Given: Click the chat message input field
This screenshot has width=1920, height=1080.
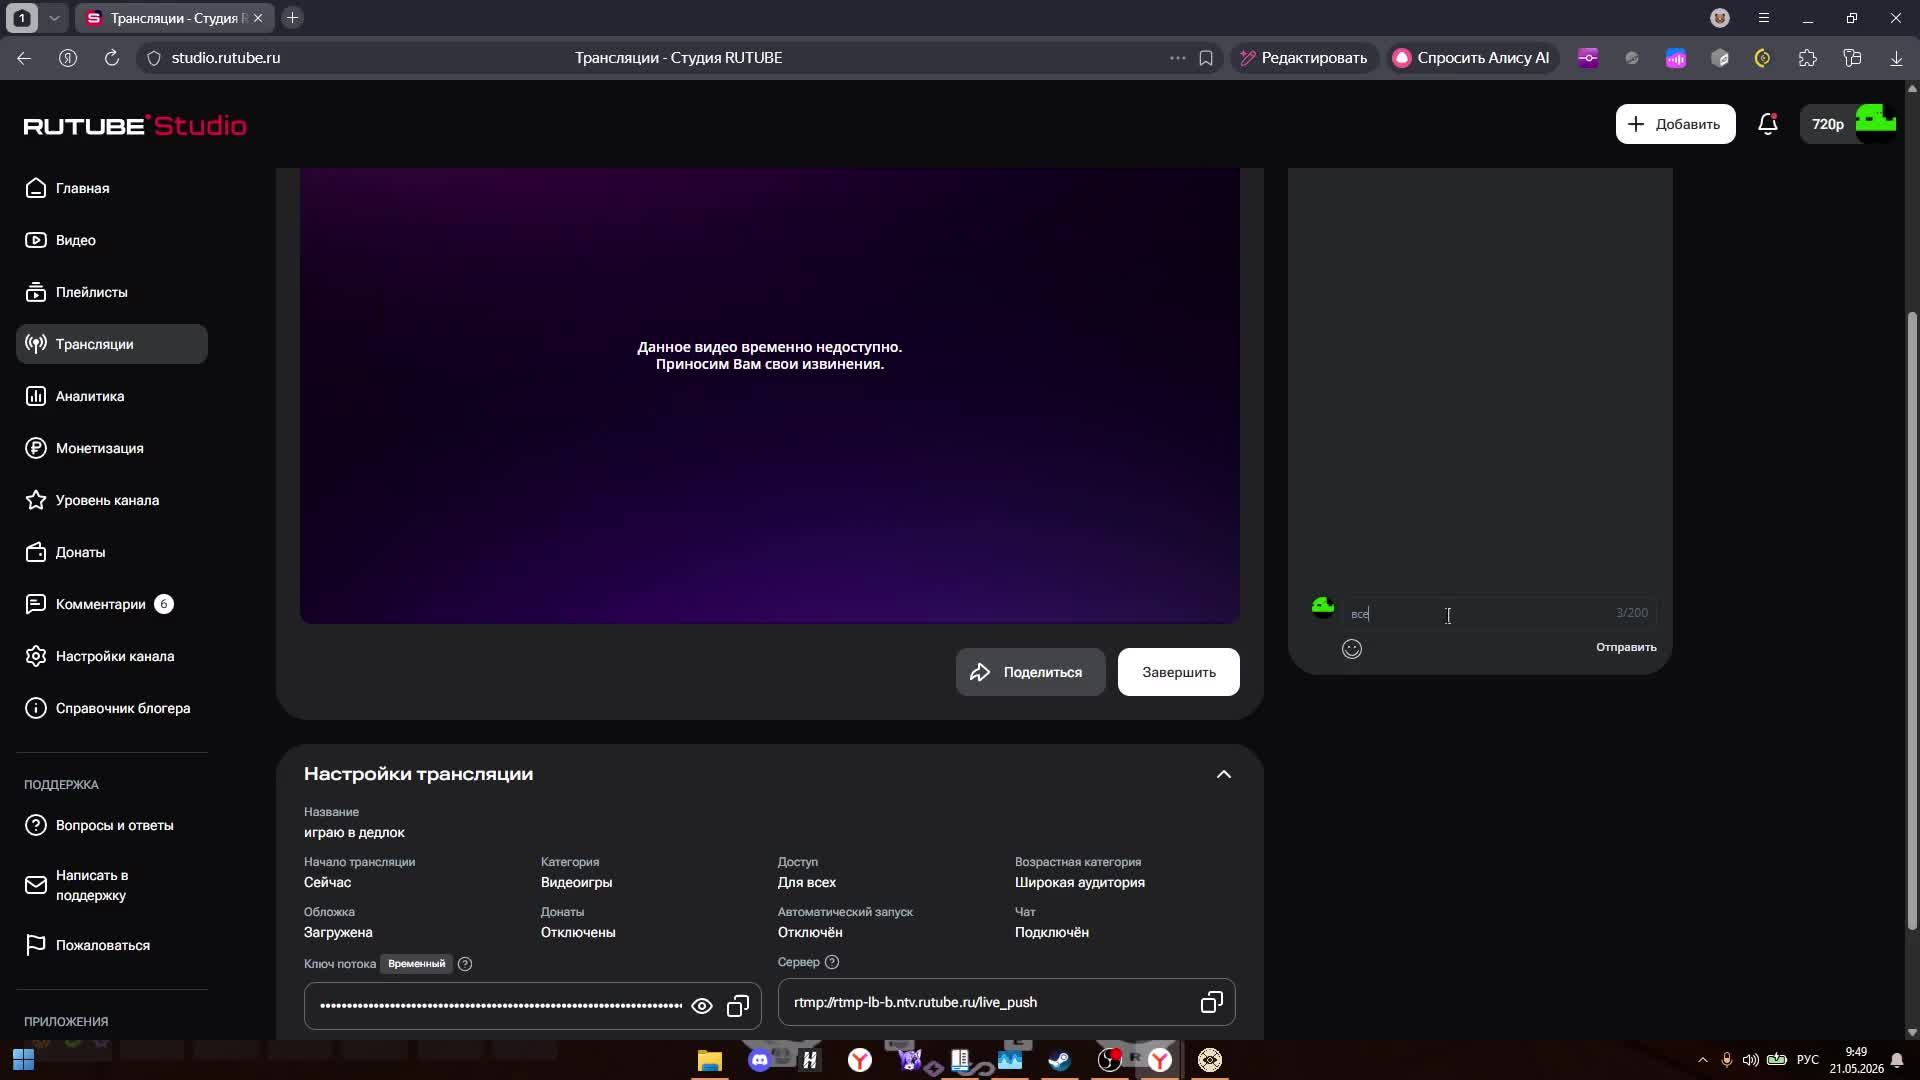Looking at the screenshot, I should point(1480,613).
